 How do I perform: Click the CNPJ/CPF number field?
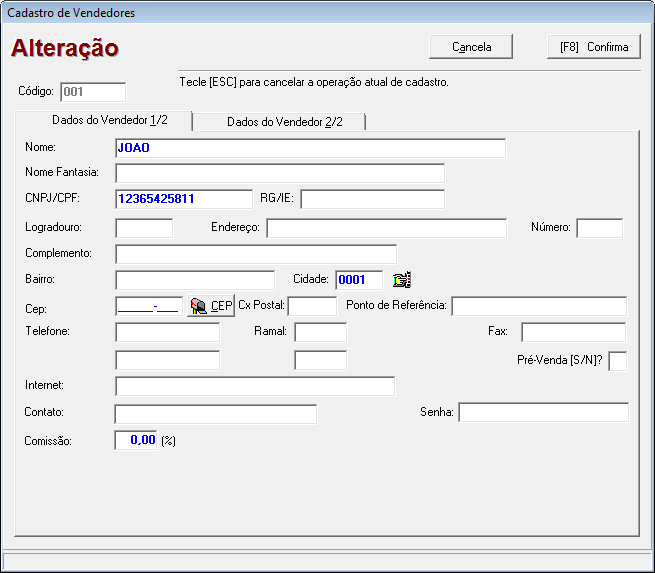(183, 199)
